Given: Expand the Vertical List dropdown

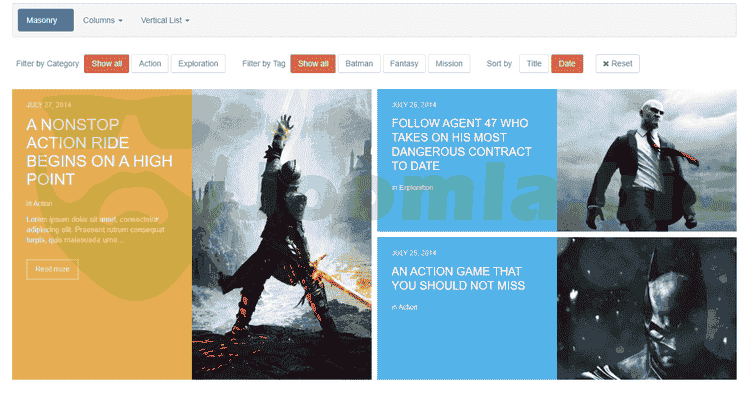Looking at the screenshot, I should pyautogui.click(x=165, y=21).
